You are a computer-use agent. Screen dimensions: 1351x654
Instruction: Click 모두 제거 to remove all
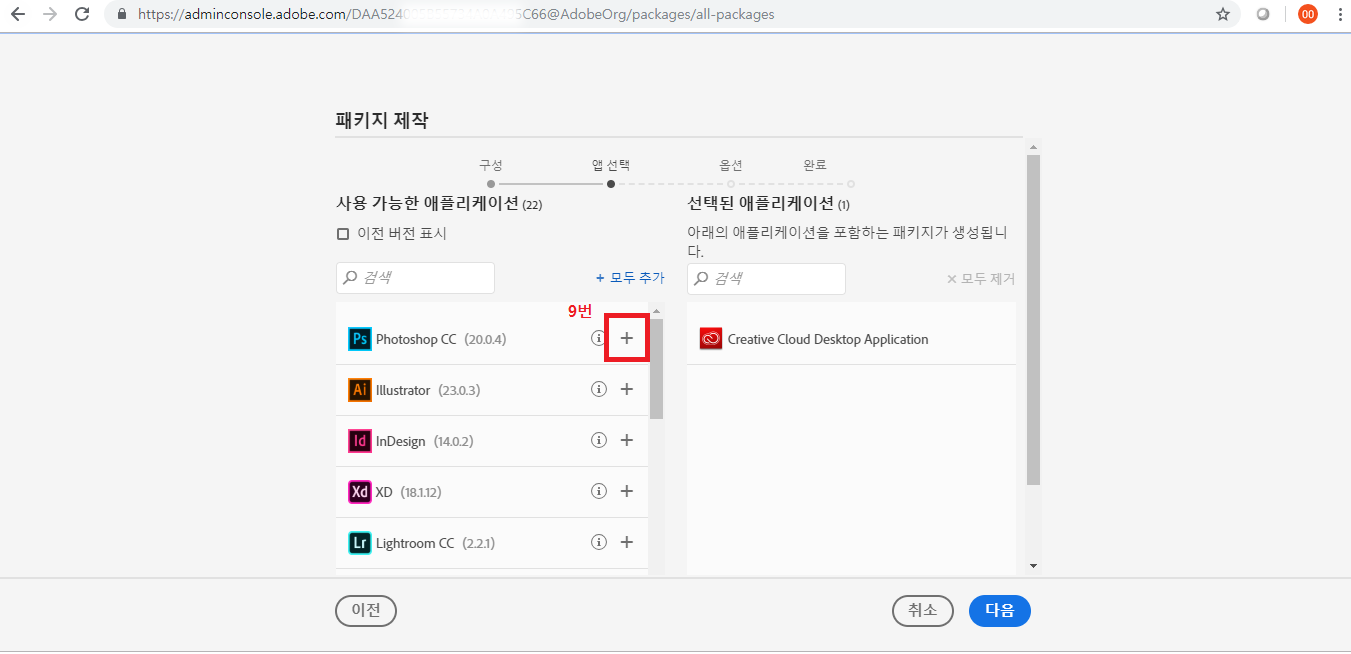[981, 279]
